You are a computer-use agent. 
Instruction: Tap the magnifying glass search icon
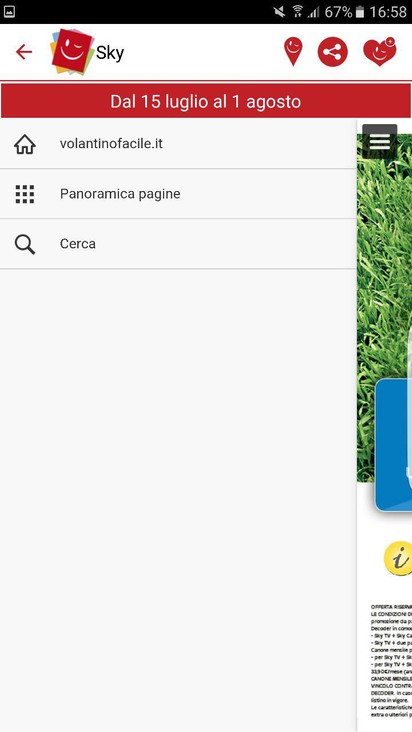click(25, 244)
